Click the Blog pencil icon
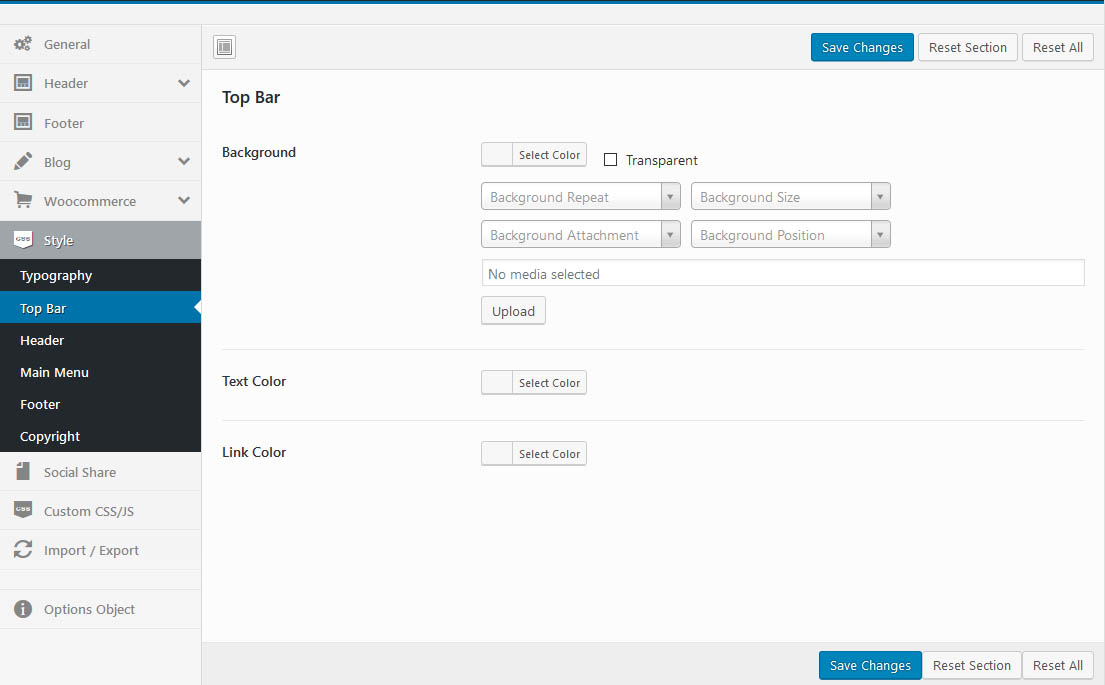The image size is (1105, 685). tap(22, 161)
